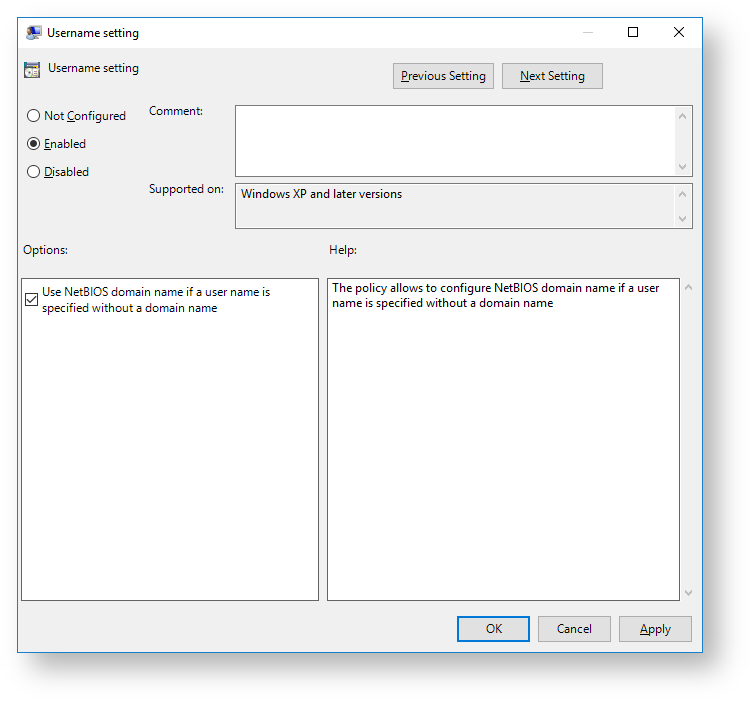Click the Supported on scroll down arrow

[684, 218]
